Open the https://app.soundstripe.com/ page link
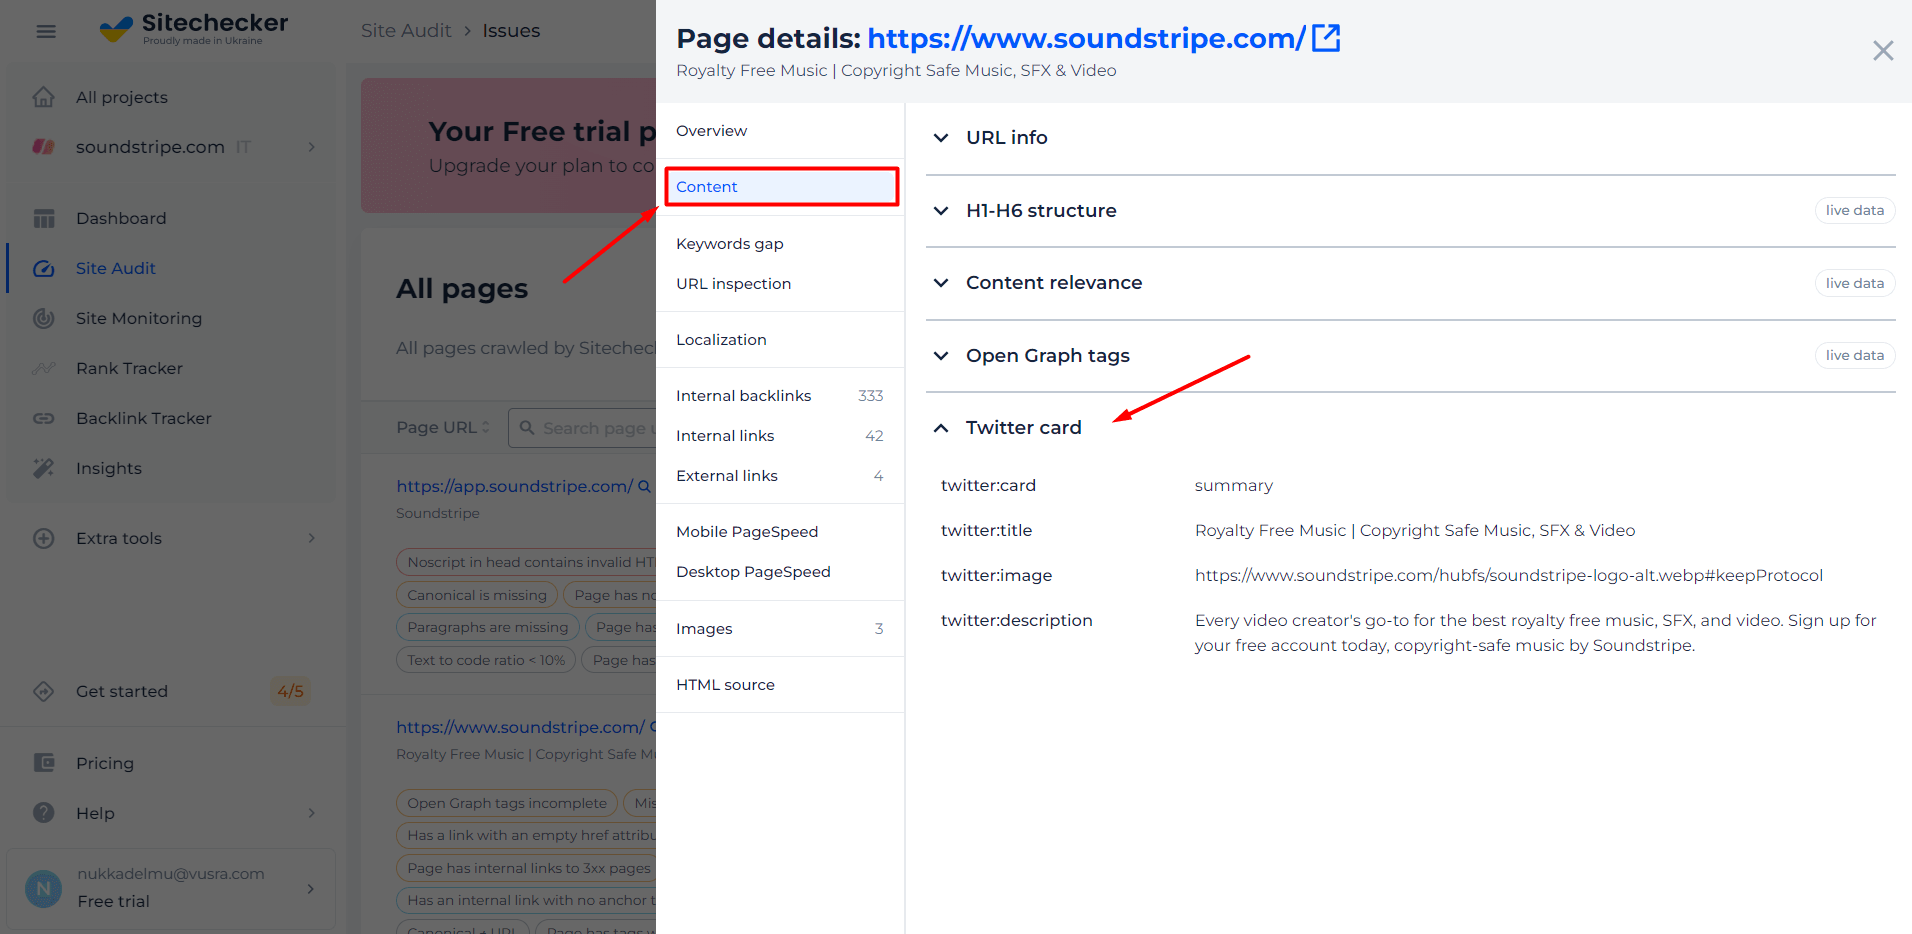 pos(514,486)
